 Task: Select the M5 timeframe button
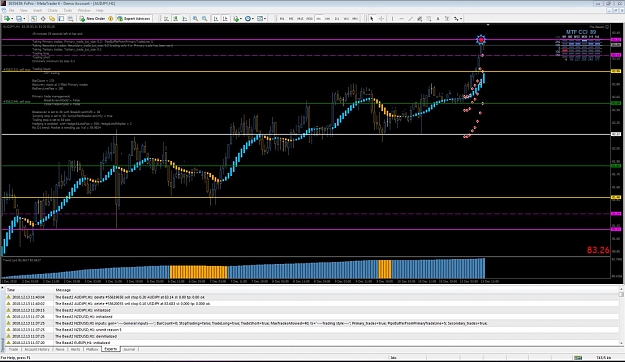tap(291, 18)
